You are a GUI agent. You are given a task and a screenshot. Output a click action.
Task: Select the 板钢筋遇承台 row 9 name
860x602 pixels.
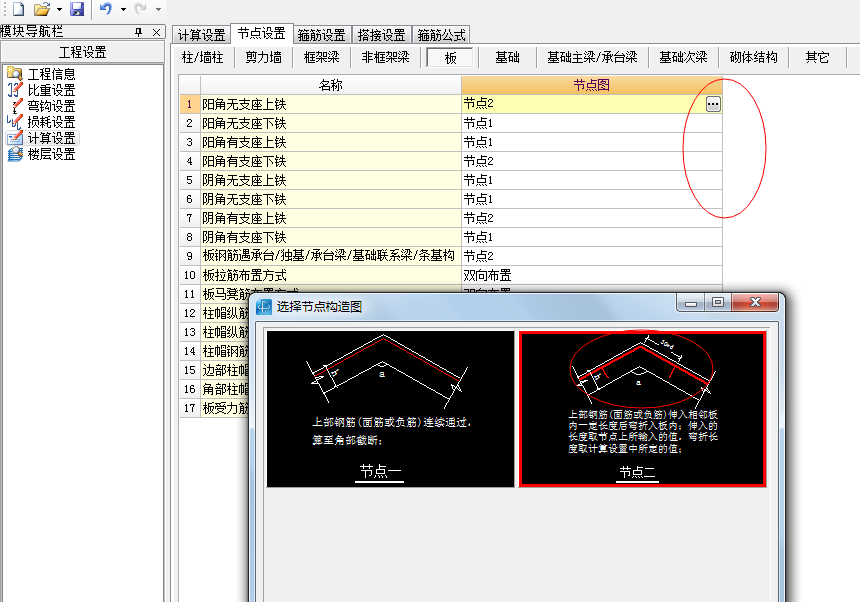(x=329, y=255)
